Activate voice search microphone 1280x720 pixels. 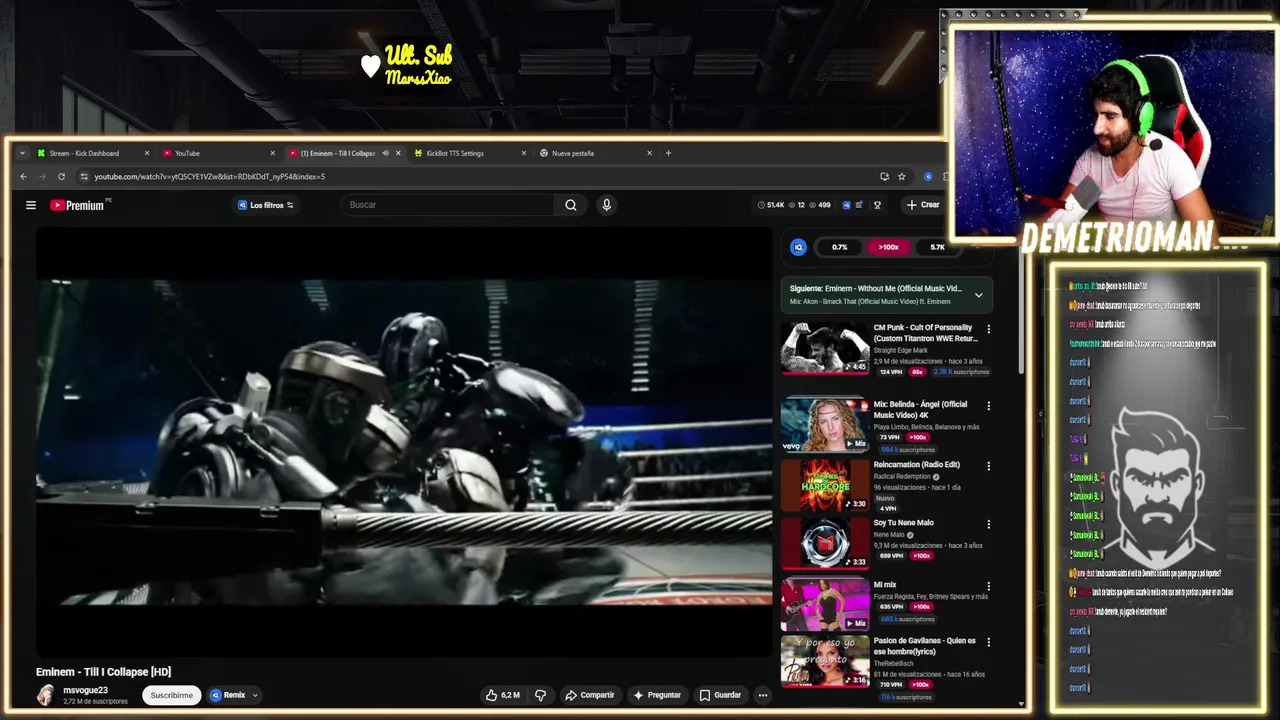(606, 205)
